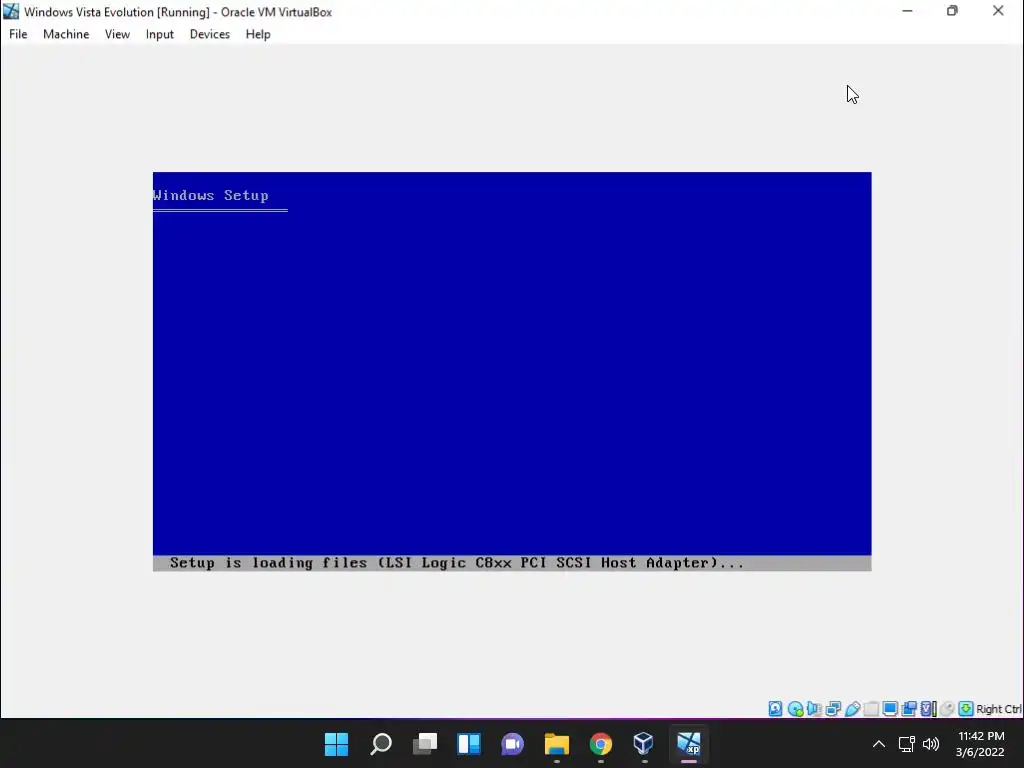
Task: Open the Help menu
Action: tap(258, 34)
